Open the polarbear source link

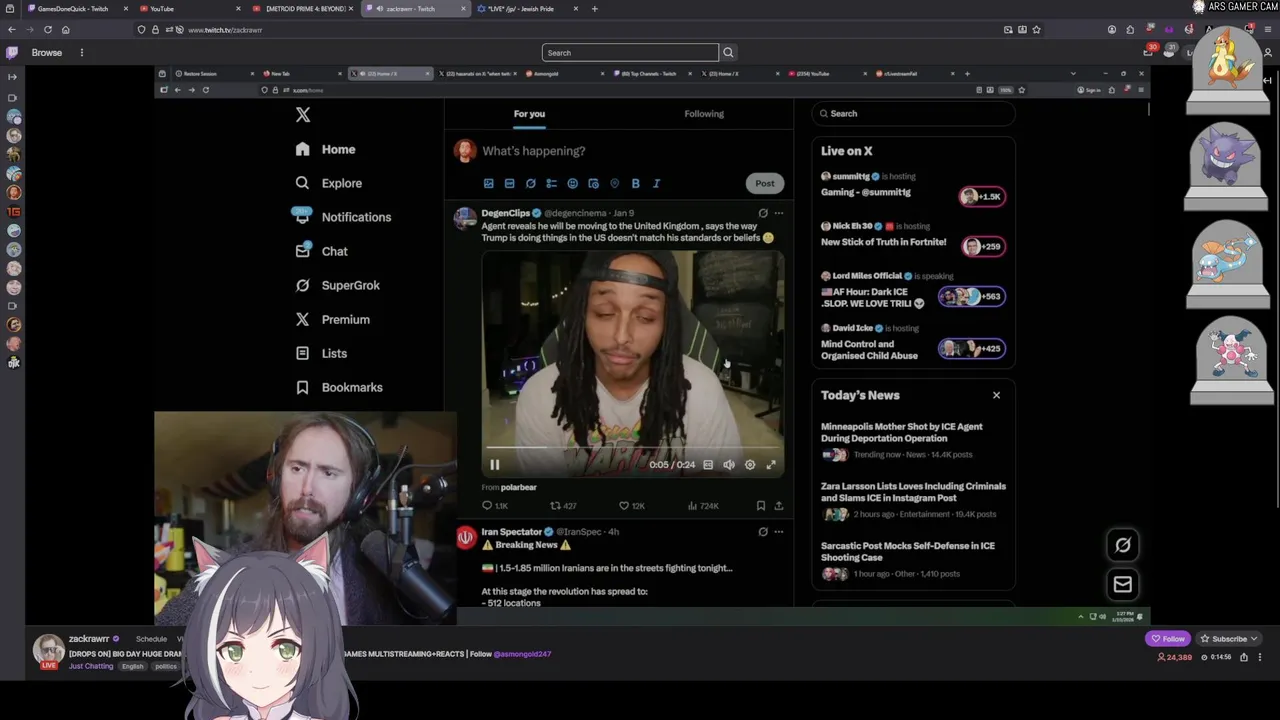[519, 487]
